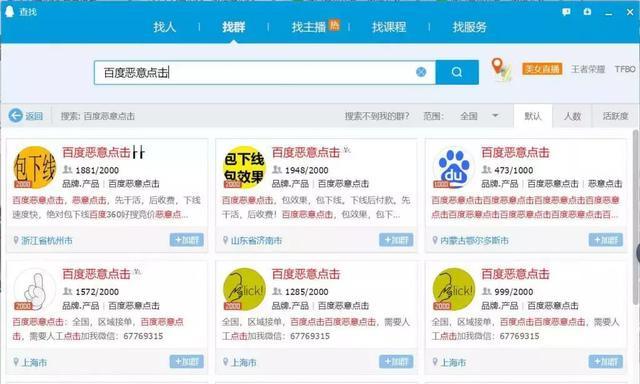640x384 pixels.
Task: Join the 1285/2000 group with +加群
Action: [396, 361]
